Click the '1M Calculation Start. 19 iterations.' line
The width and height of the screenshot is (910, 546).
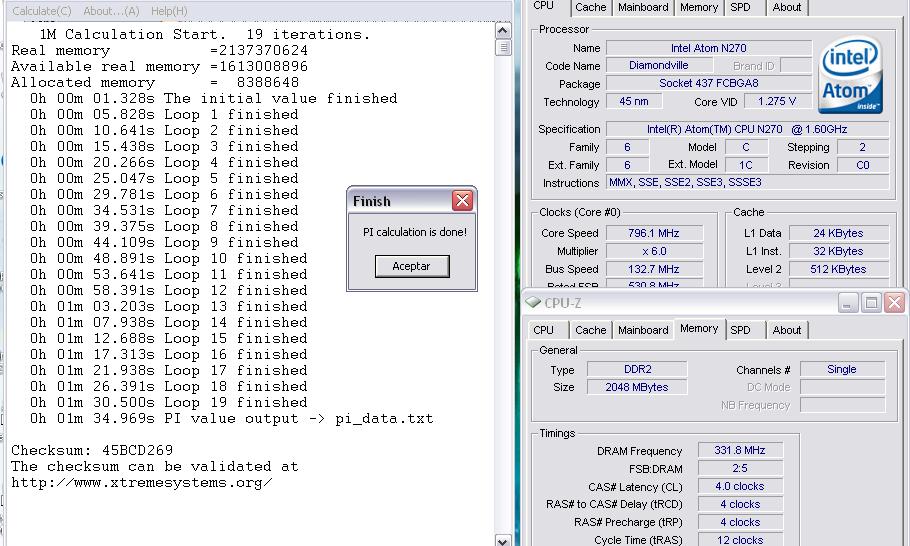coord(204,35)
